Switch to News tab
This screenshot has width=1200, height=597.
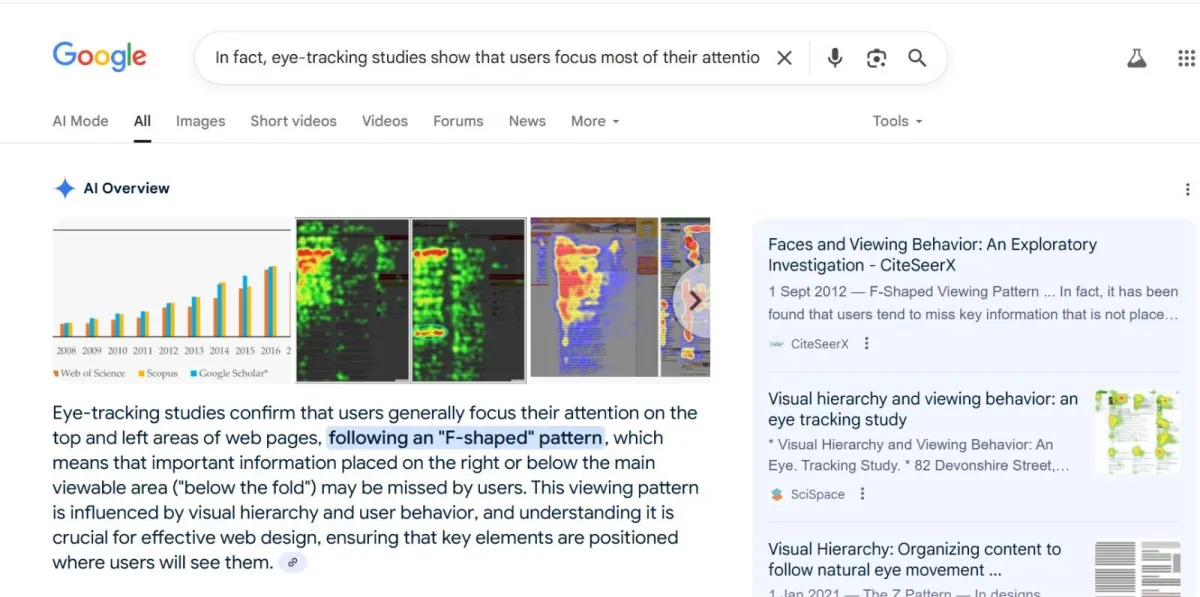[527, 121]
